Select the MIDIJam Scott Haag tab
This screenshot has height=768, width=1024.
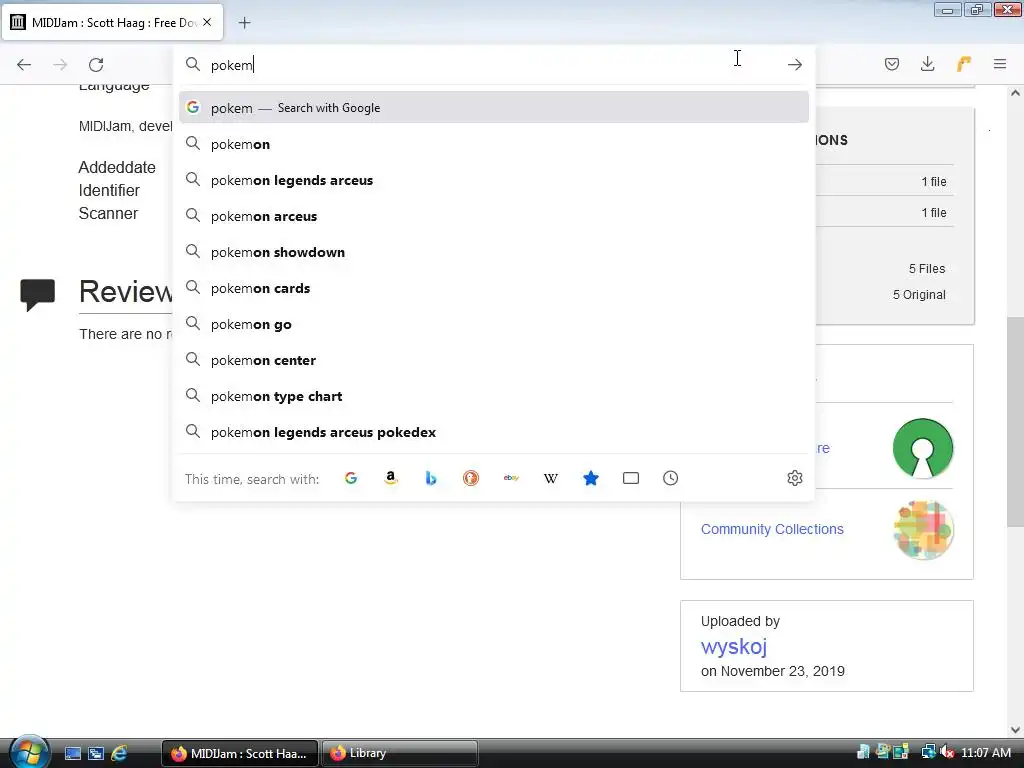(112, 22)
